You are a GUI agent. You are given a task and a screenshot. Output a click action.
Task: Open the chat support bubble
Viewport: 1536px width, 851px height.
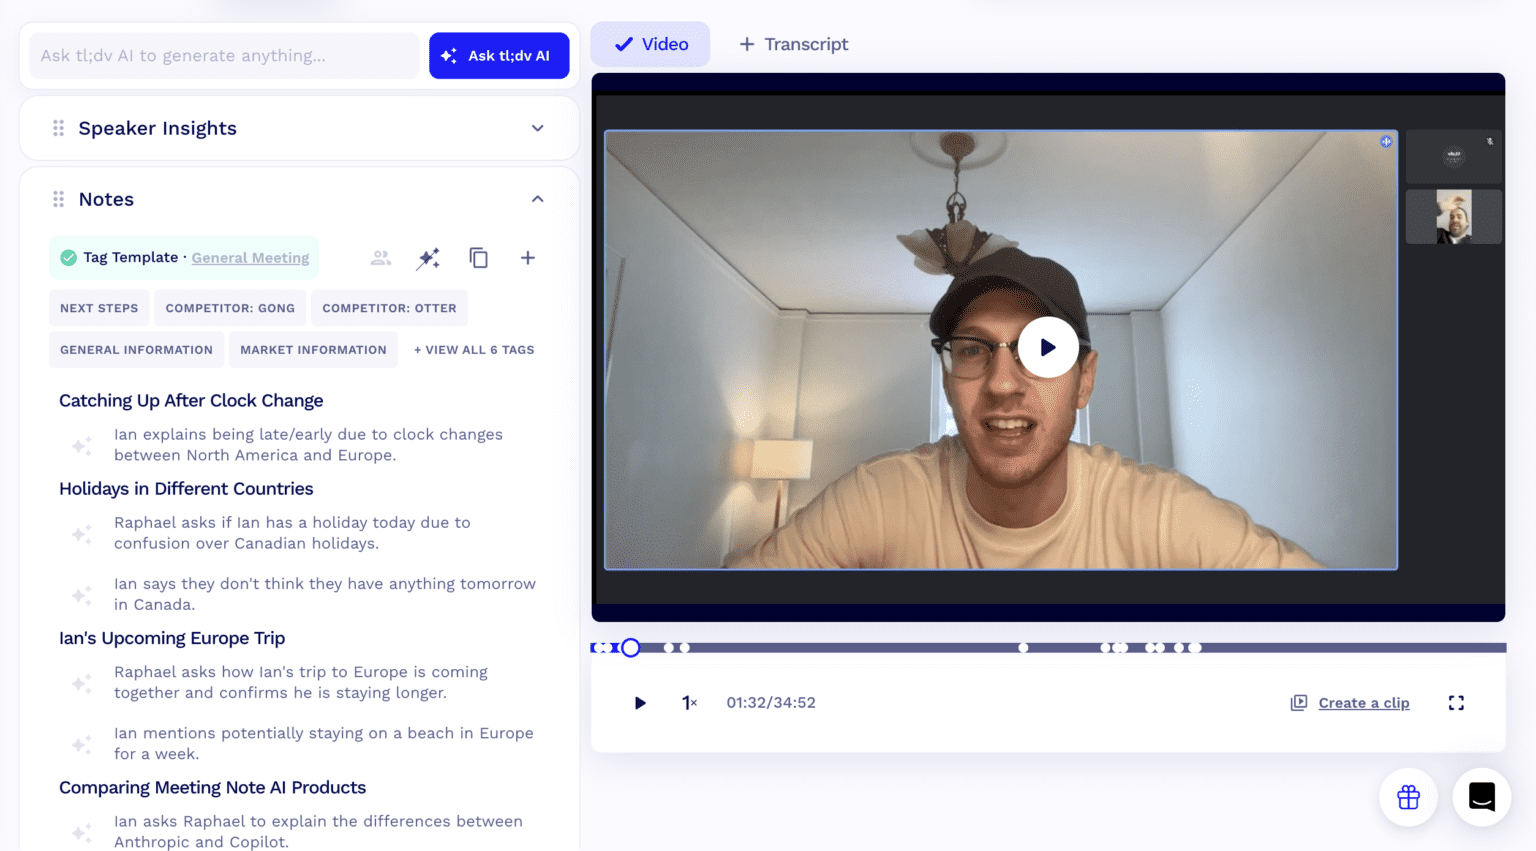[1481, 797]
